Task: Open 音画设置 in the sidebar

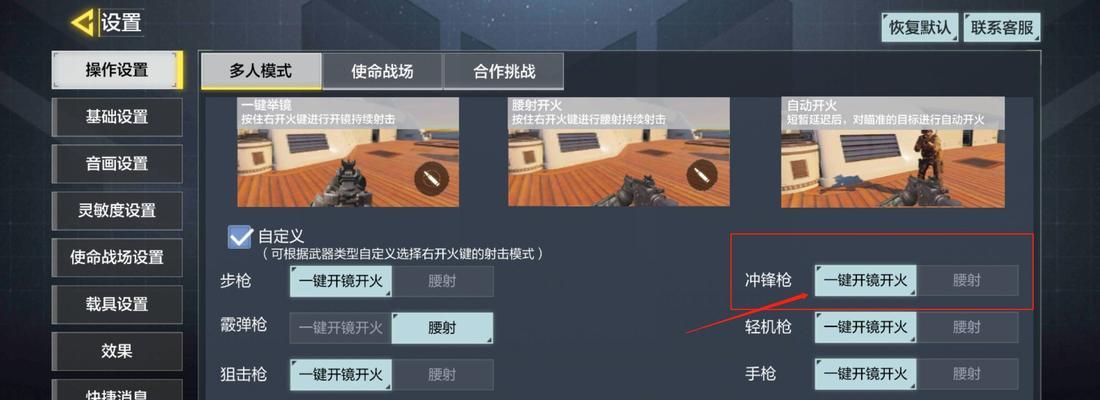Action: (116, 164)
